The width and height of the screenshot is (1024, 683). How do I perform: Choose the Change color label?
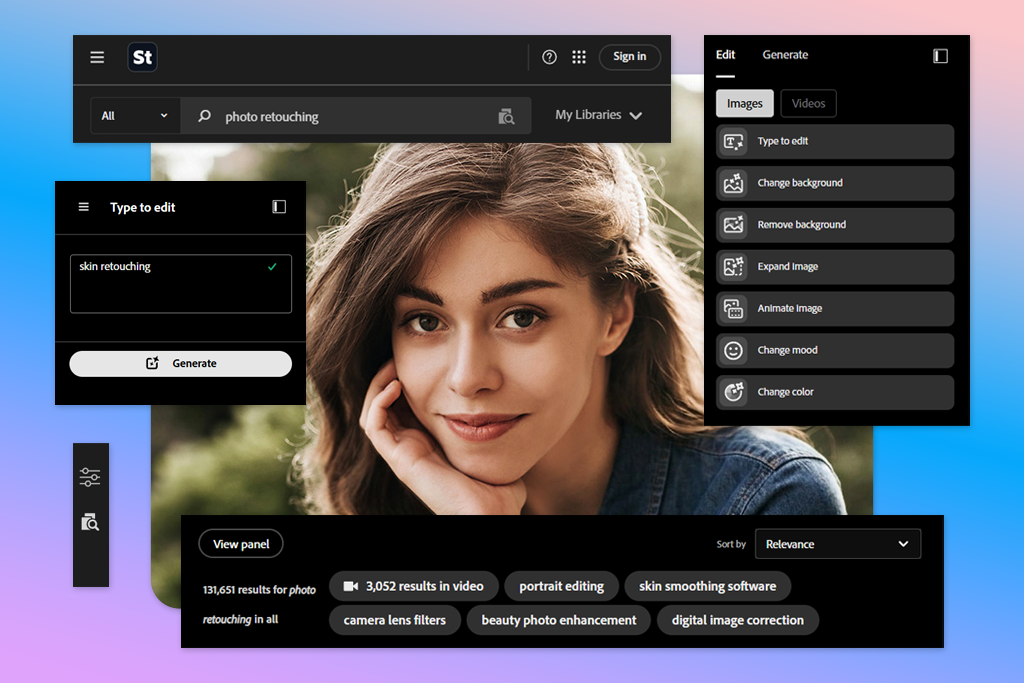785,392
